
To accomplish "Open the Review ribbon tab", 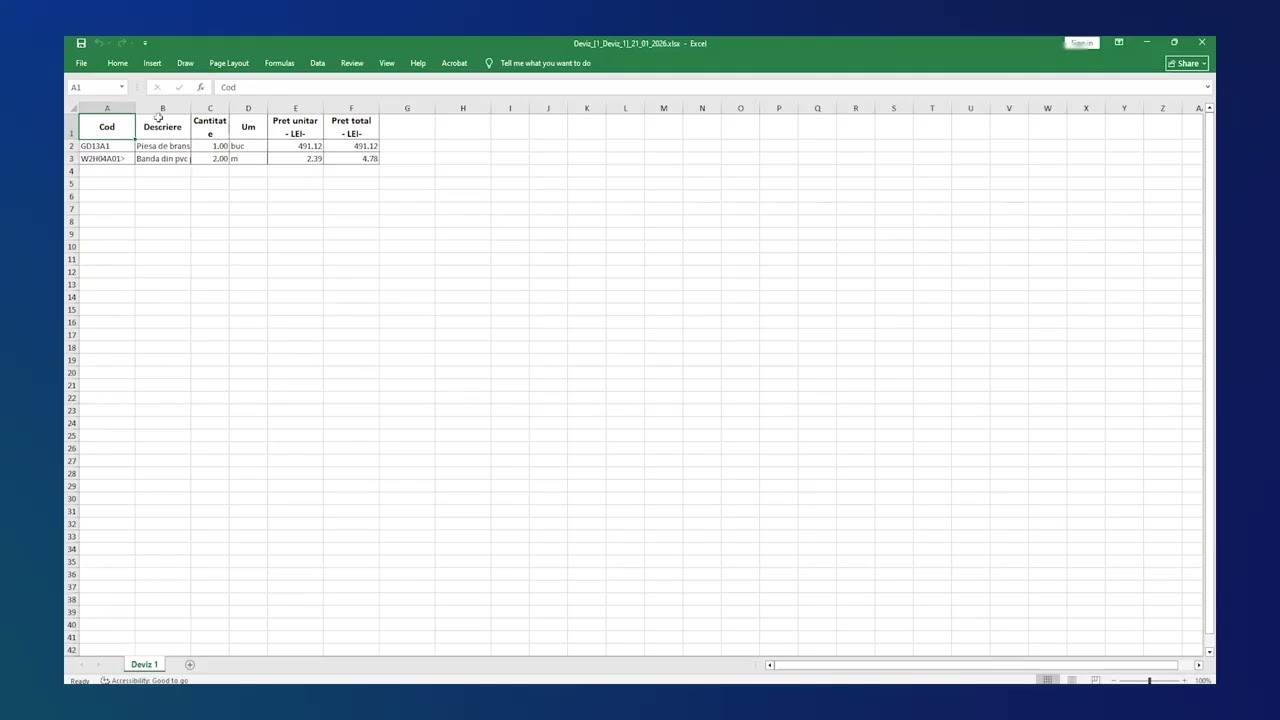I will tap(352, 63).
